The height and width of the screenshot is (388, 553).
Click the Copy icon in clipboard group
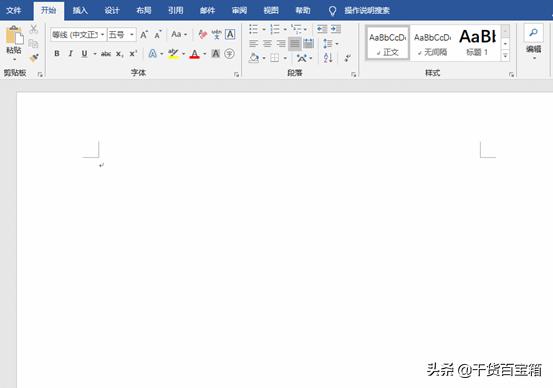34,43
